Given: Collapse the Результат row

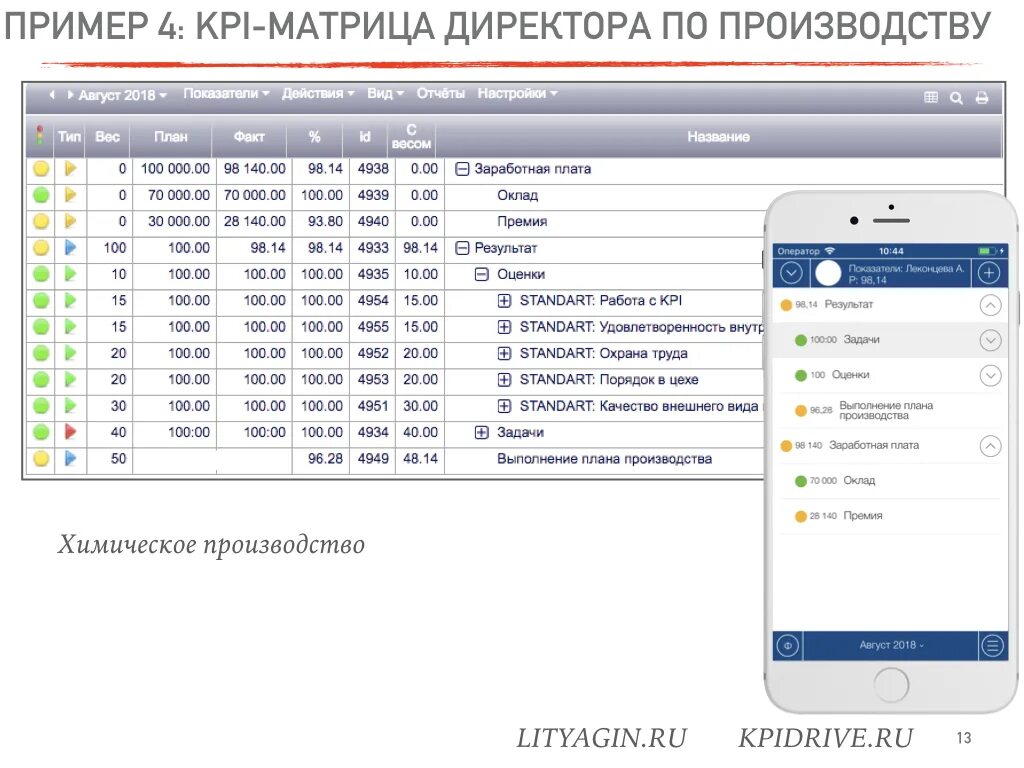Looking at the screenshot, I should 462,248.
